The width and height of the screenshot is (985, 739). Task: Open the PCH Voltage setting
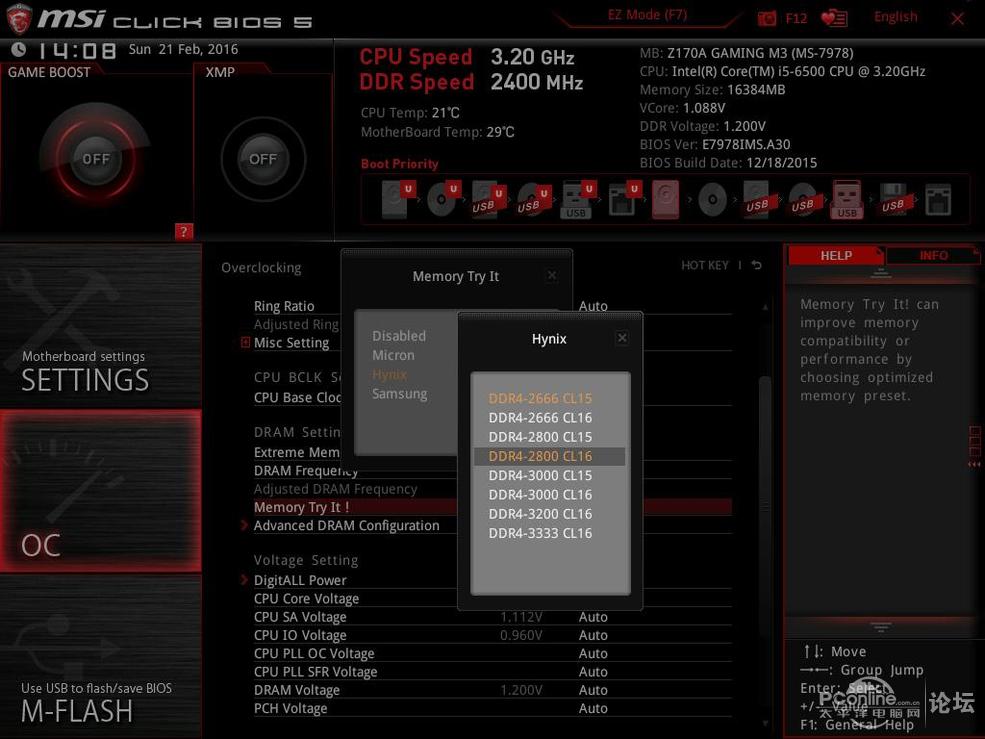click(x=492, y=708)
